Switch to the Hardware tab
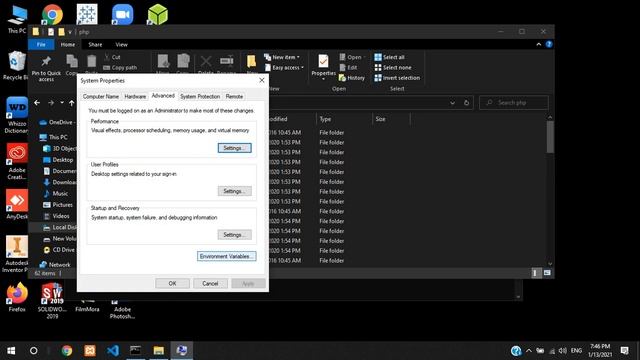This screenshot has height=360, width=640. pos(135,96)
